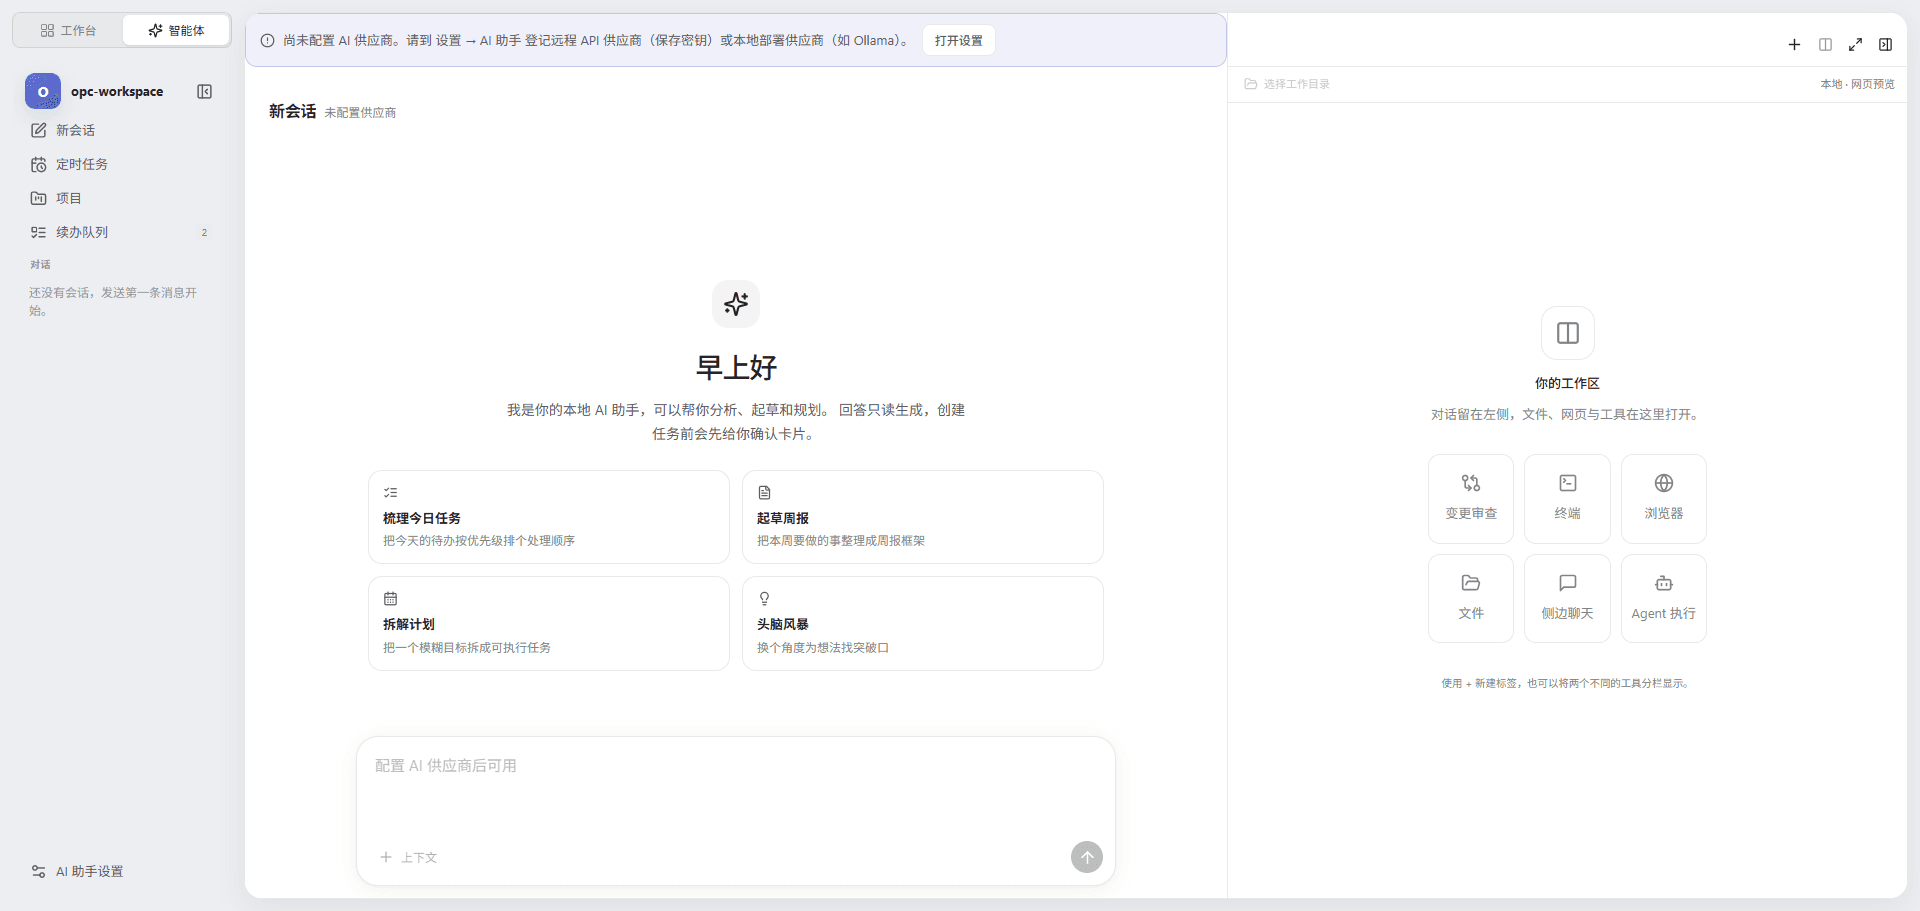Choose the 起草周报 suggestion card

pyautogui.click(x=923, y=517)
